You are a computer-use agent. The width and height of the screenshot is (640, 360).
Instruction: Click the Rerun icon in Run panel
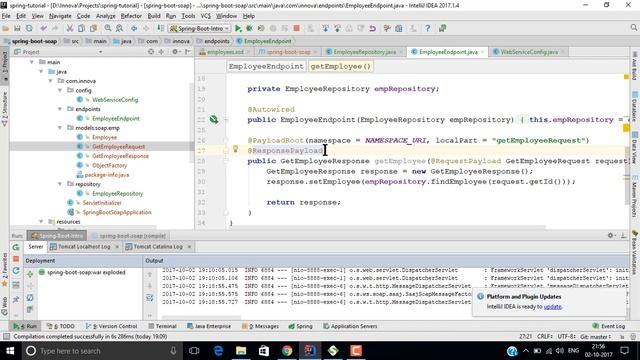click(x=16, y=247)
